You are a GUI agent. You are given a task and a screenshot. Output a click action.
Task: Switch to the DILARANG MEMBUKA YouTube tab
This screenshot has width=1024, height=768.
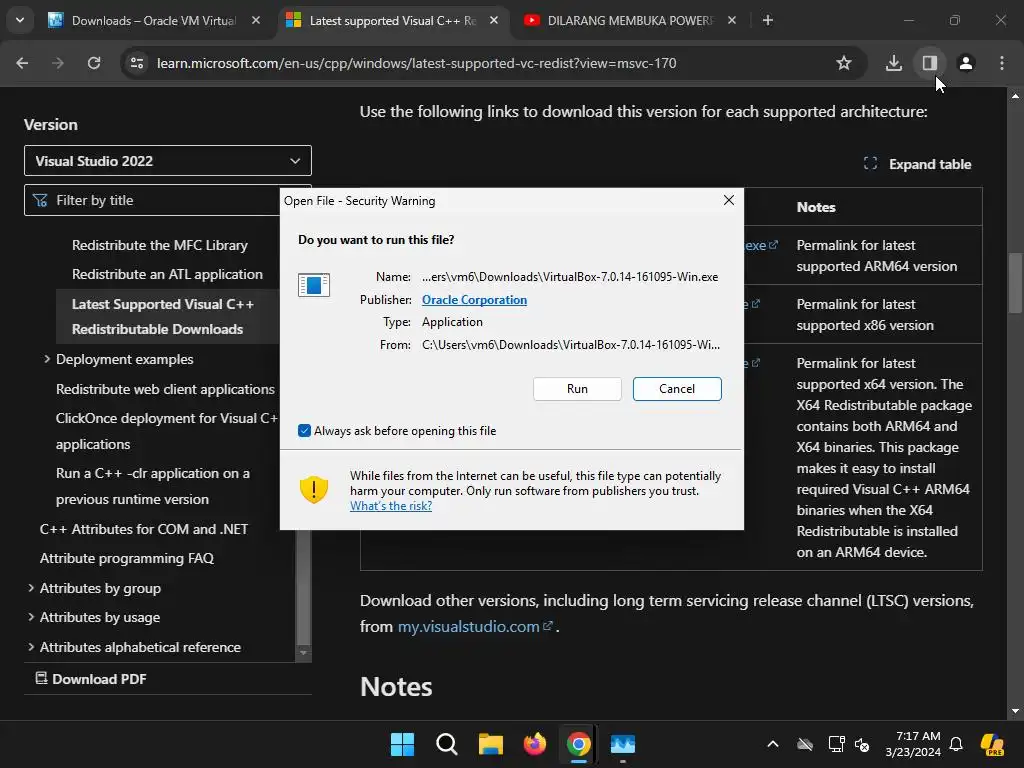click(x=630, y=20)
